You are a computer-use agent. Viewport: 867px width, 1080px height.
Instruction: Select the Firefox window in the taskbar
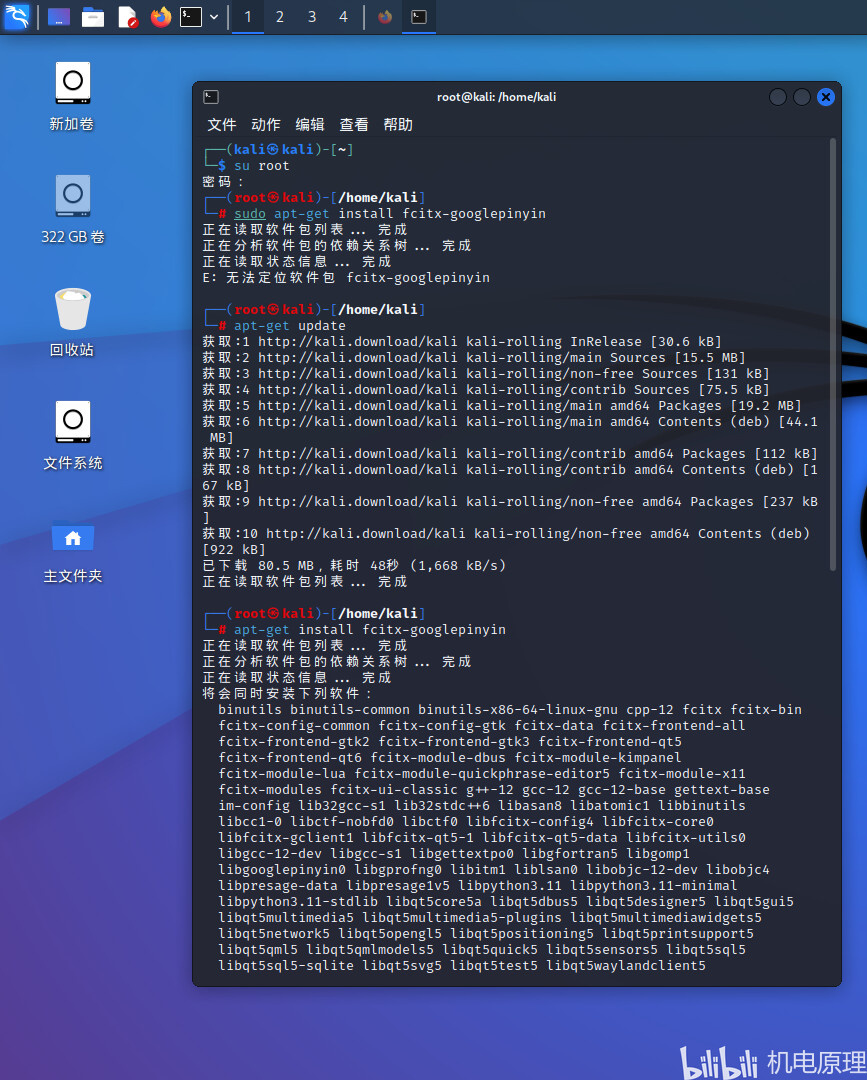(x=385, y=17)
